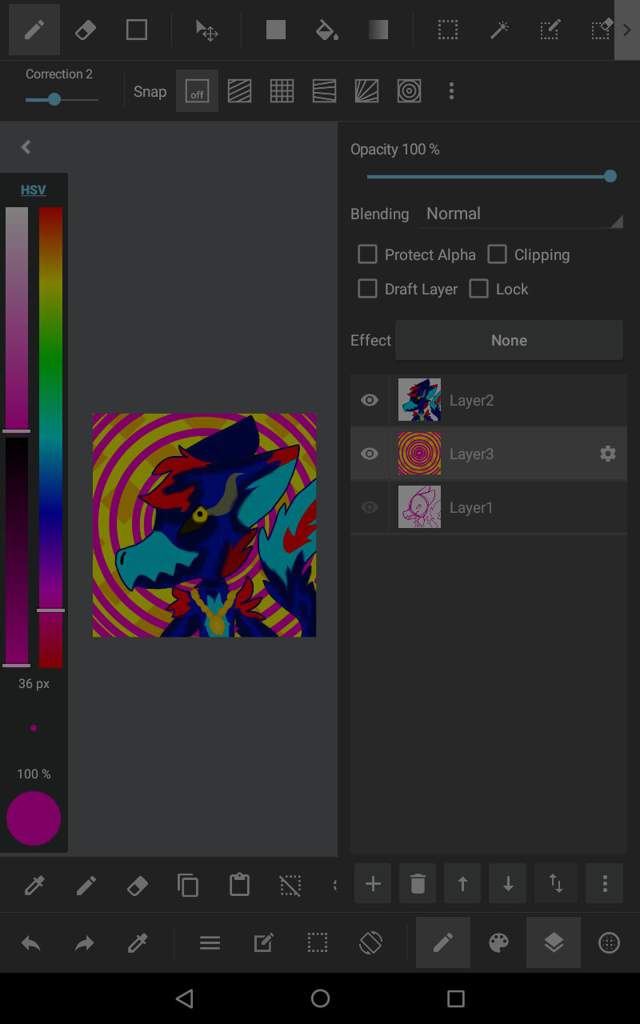Screen dimensions: 640x1024
Task: Expand more tools with right arrow
Action: [x=627, y=30]
